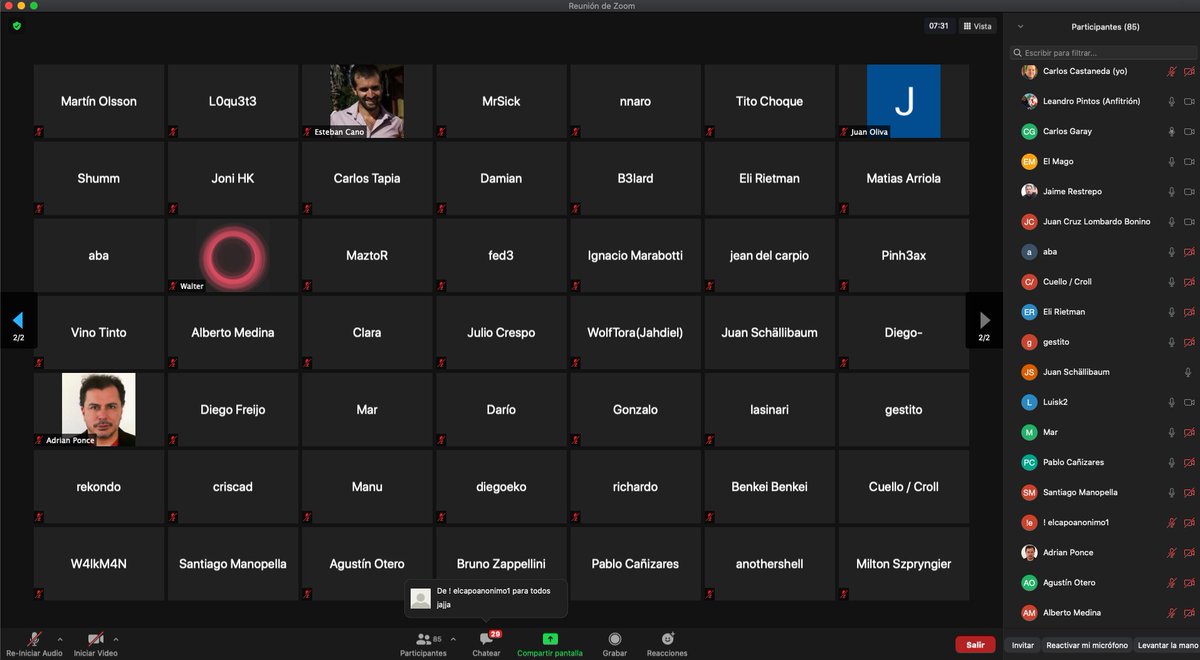The width and height of the screenshot is (1200, 660).
Task: Click Carlos Garay microphone icon in list
Action: point(1171,131)
